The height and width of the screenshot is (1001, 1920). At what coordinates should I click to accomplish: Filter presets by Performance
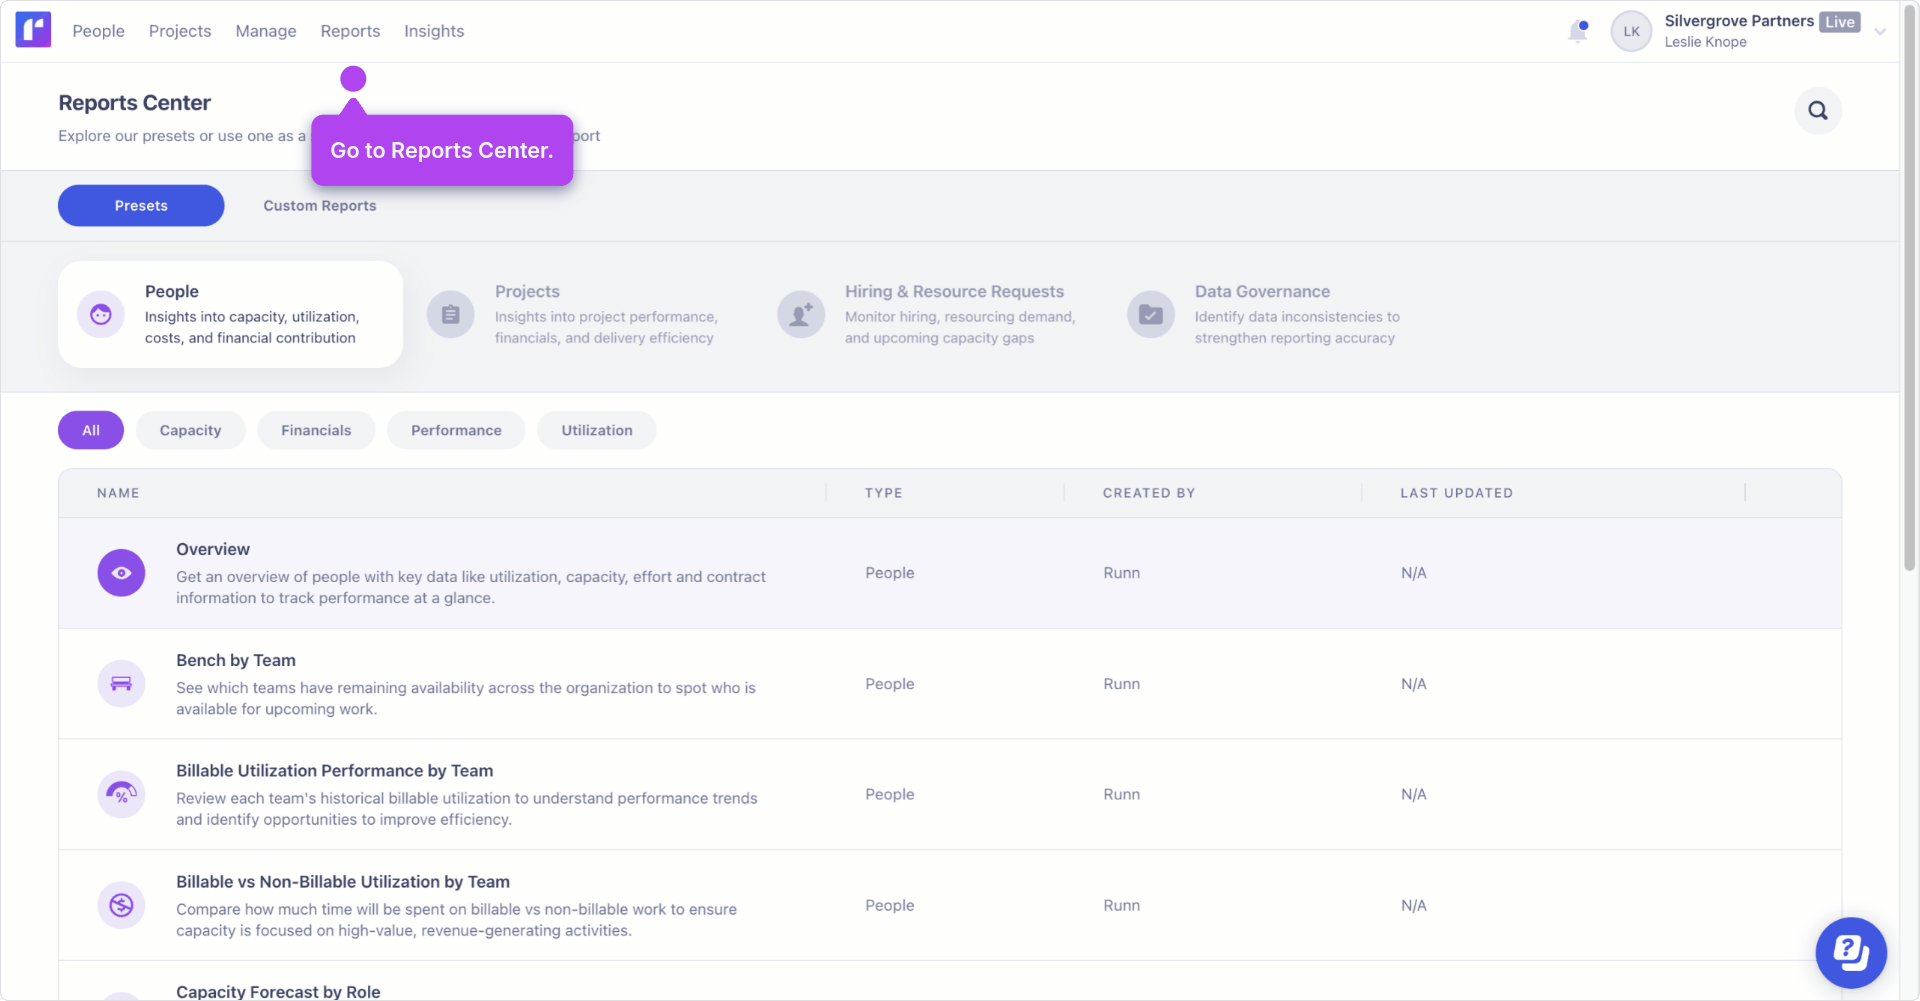click(456, 430)
